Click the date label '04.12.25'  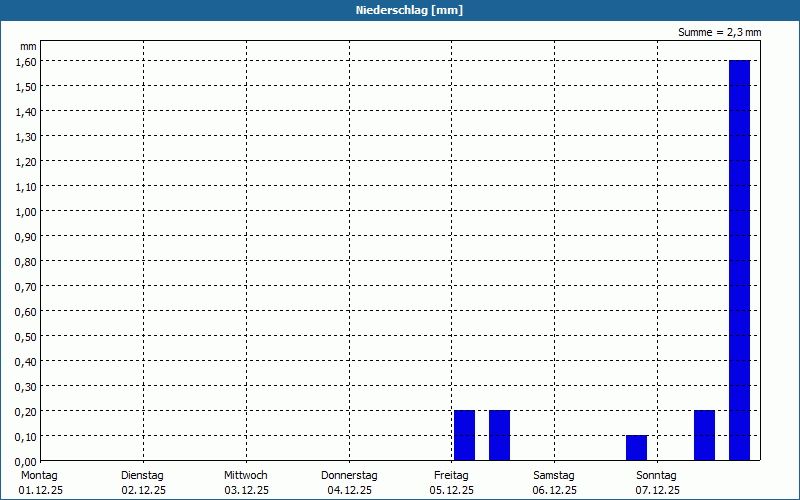coord(349,490)
